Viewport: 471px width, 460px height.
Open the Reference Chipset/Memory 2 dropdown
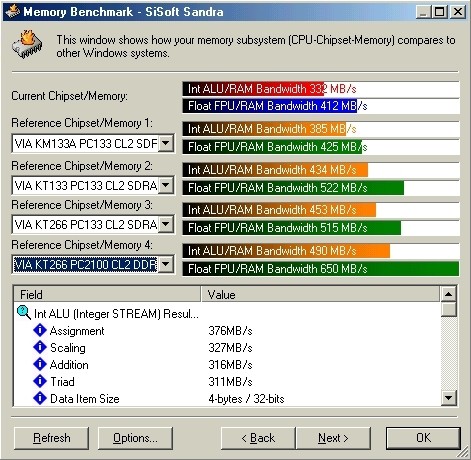pyautogui.click(x=166, y=185)
